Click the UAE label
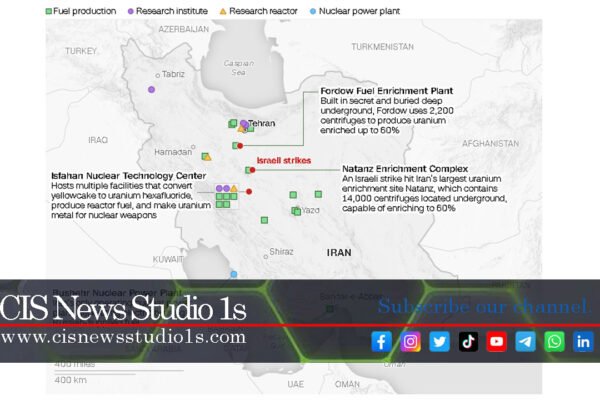600x400 pixels. [x=295, y=384]
